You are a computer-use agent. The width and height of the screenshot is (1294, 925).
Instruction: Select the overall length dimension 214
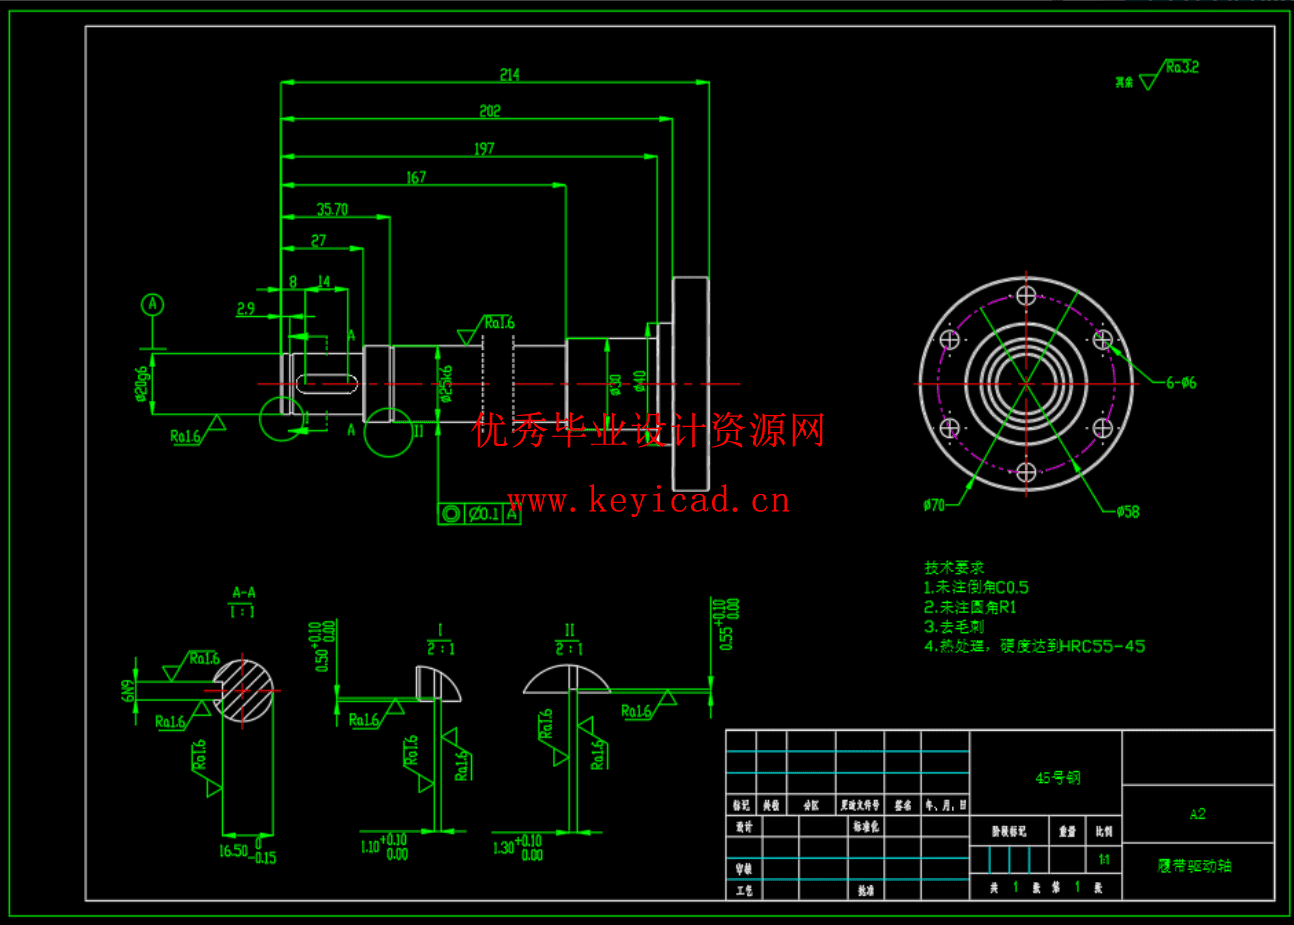pyautogui.click(x=510, y=73)
